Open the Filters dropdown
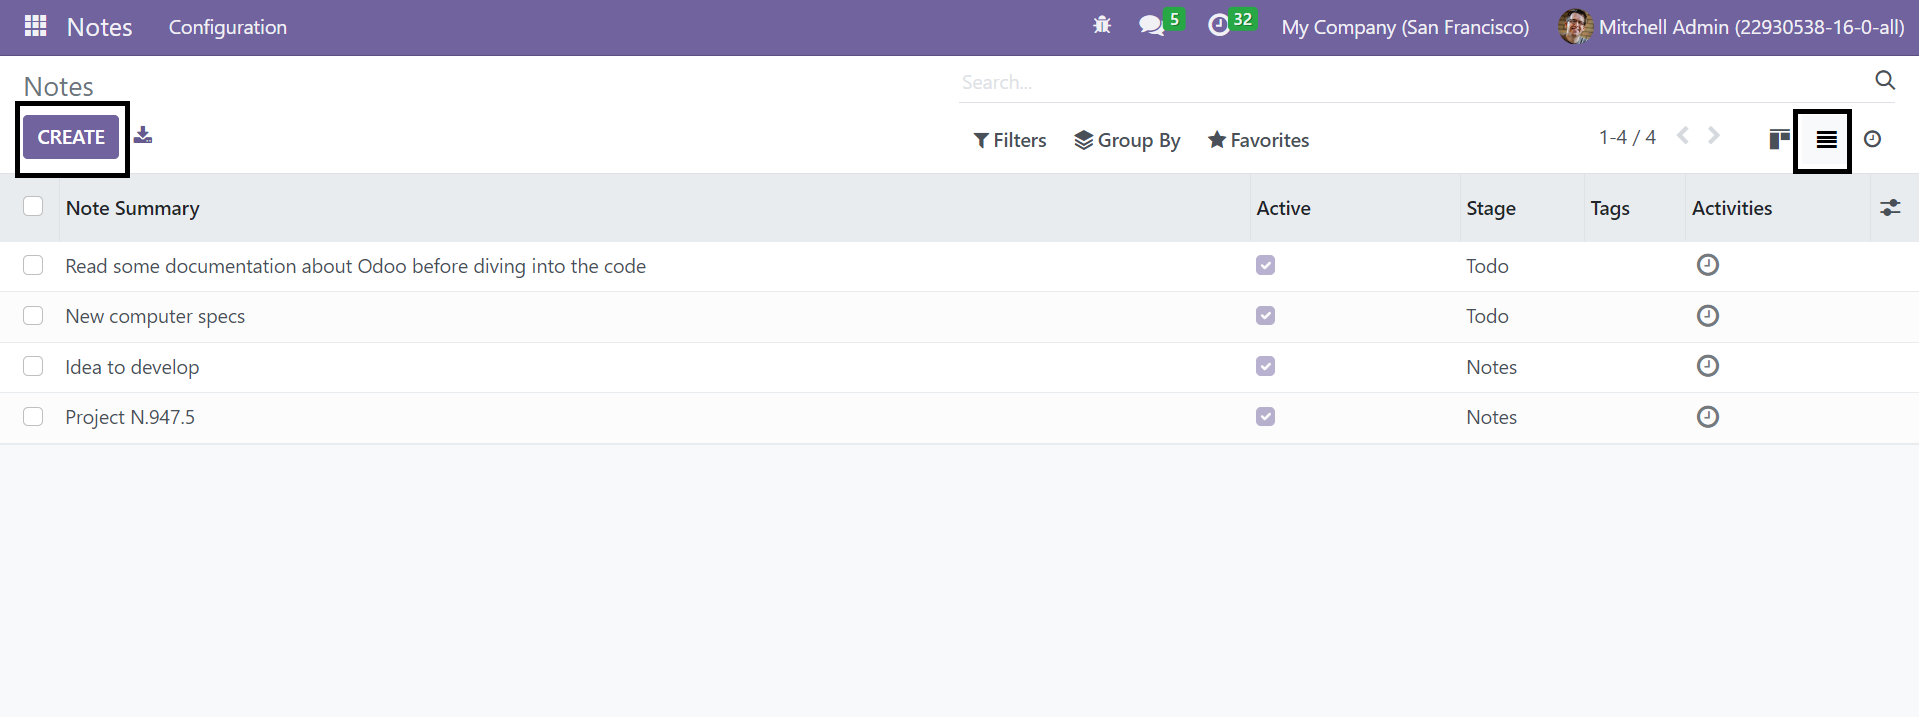Viewport: 1919px width, 717px height. click(x=1010, y=140)
